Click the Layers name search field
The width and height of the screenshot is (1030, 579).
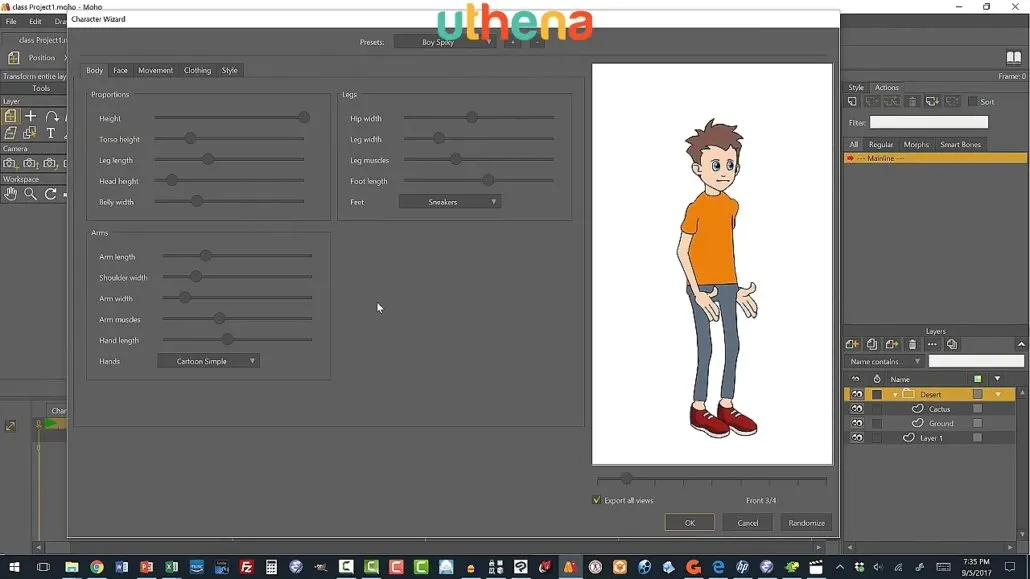[976, 361]
